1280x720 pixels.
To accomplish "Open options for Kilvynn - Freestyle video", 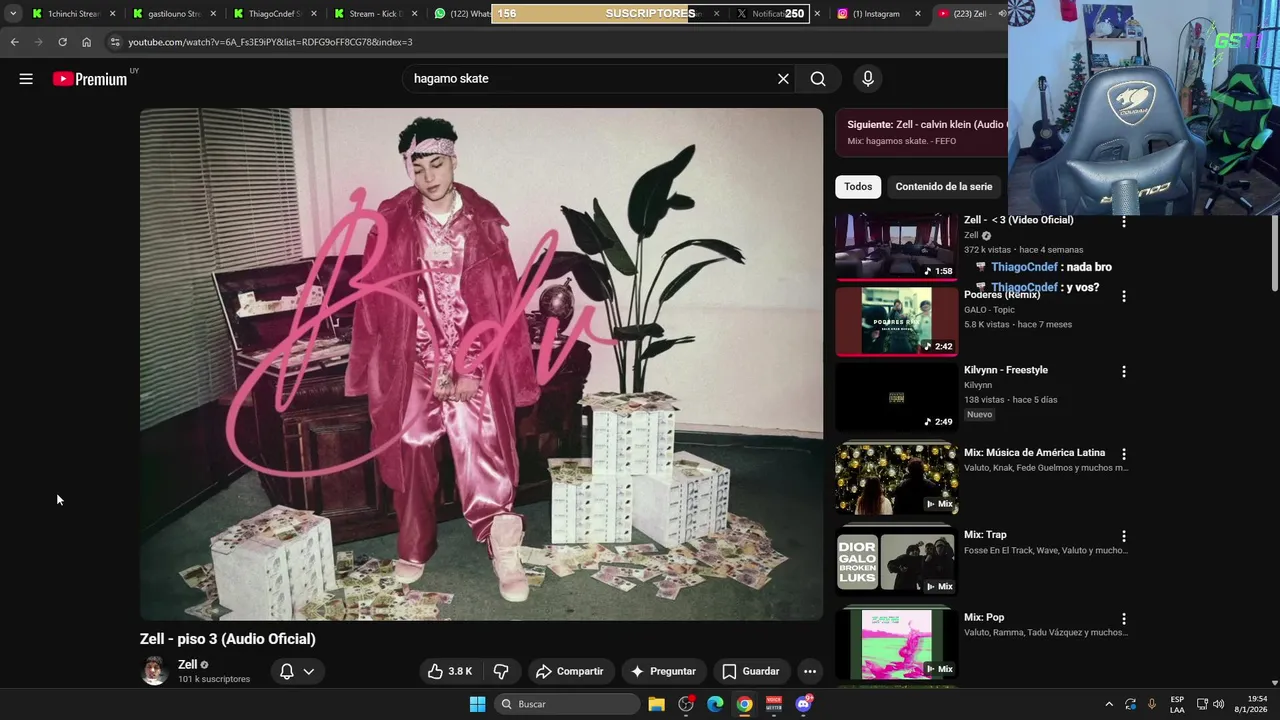I will (1124, 371).
